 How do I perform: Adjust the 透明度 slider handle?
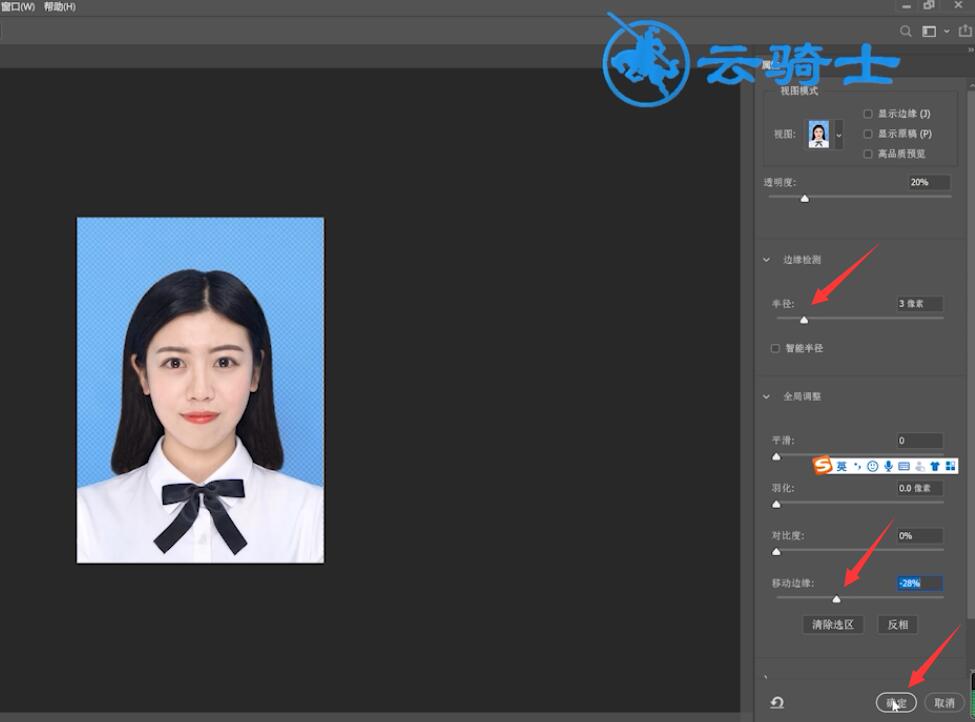[805, 198]
